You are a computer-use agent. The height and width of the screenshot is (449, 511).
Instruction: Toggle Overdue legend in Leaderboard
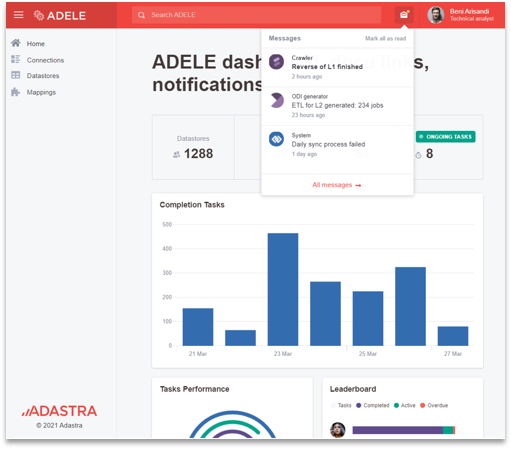(x=434, y=405)
